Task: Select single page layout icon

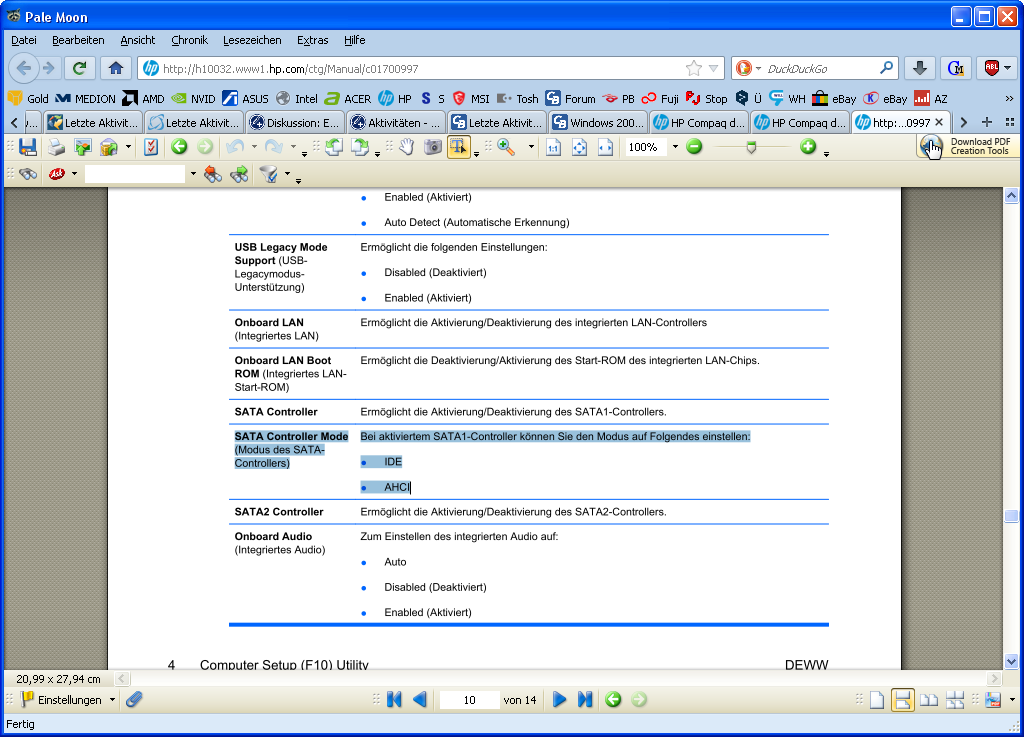Action: point(877,700)
